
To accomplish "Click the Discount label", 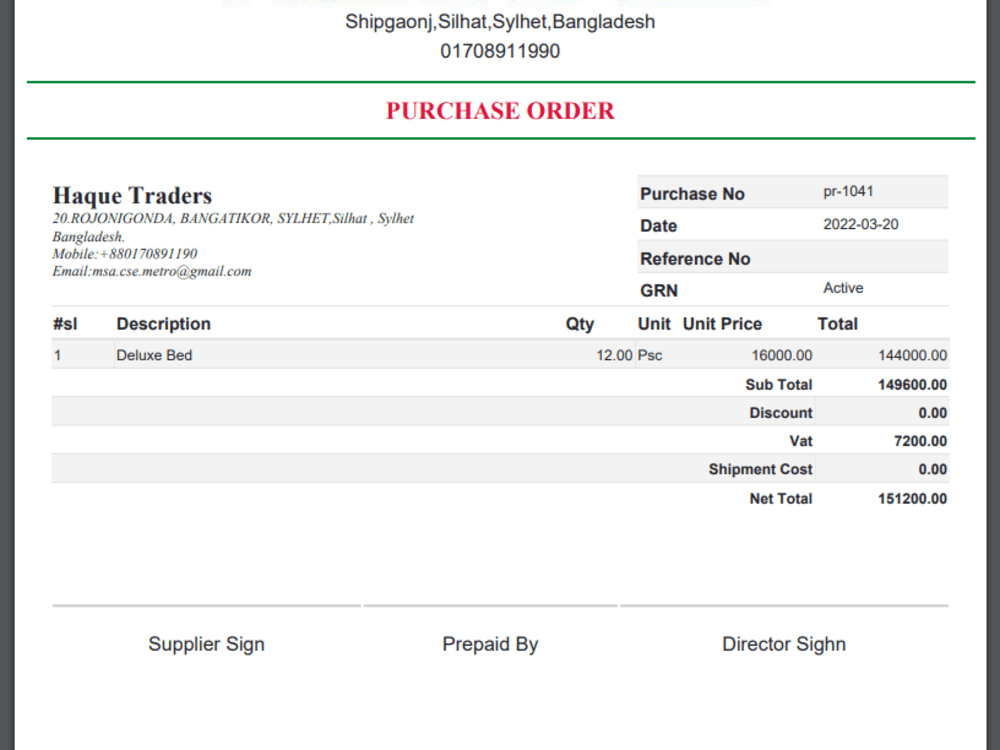I will (x=781, y=413).
